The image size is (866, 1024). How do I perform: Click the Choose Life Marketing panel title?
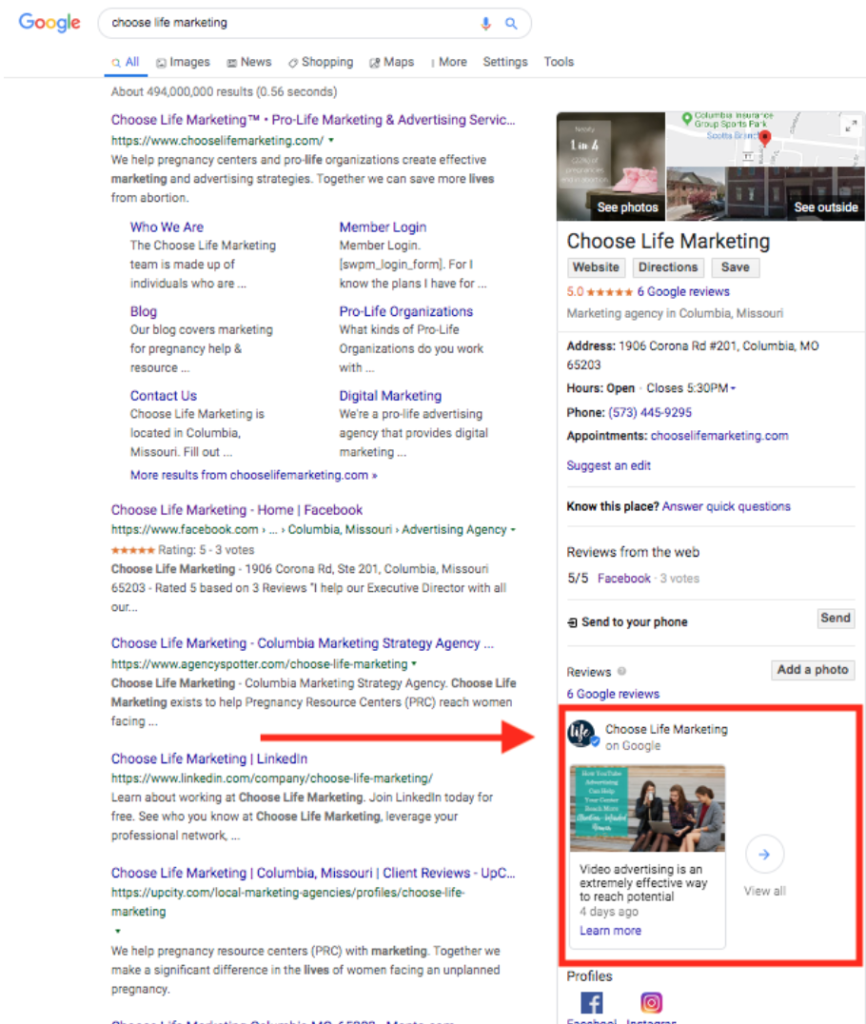click(x=668, y=241)
